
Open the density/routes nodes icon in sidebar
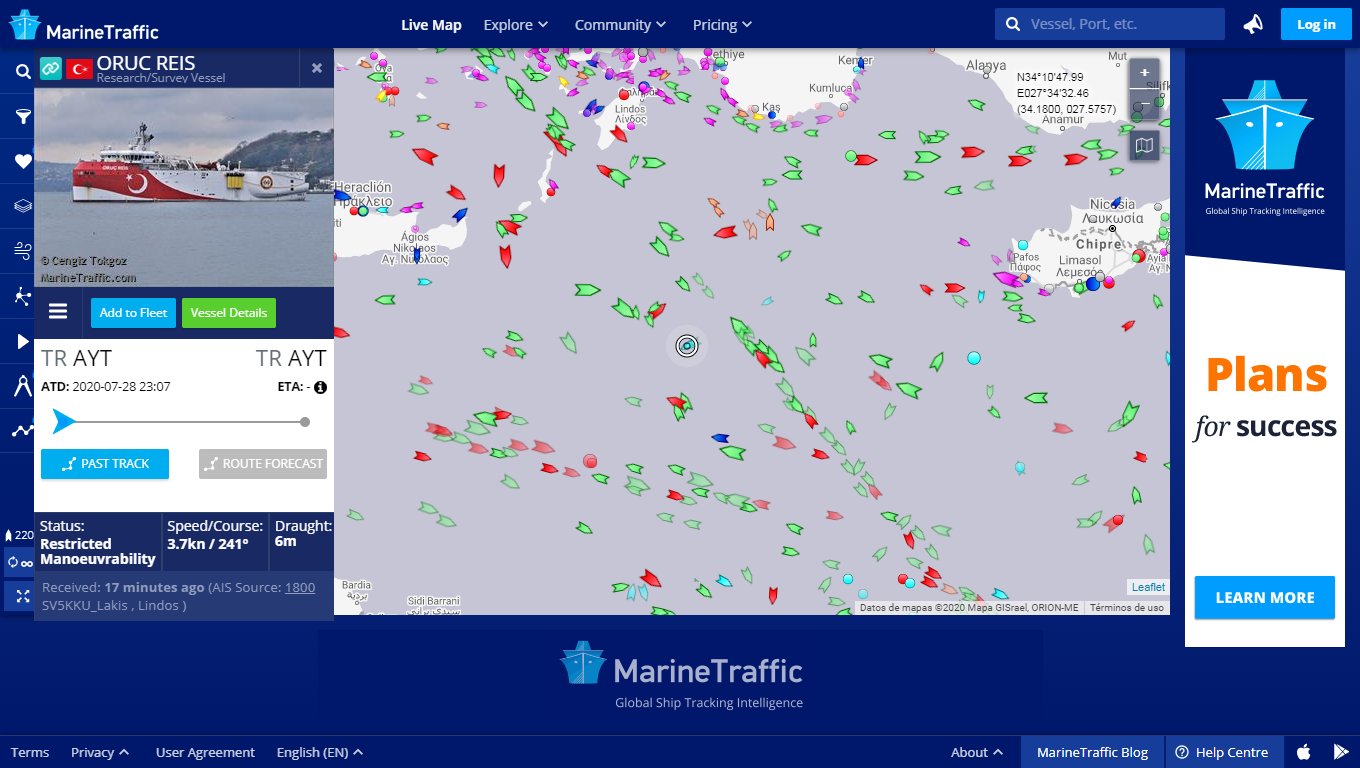[22, 296]
